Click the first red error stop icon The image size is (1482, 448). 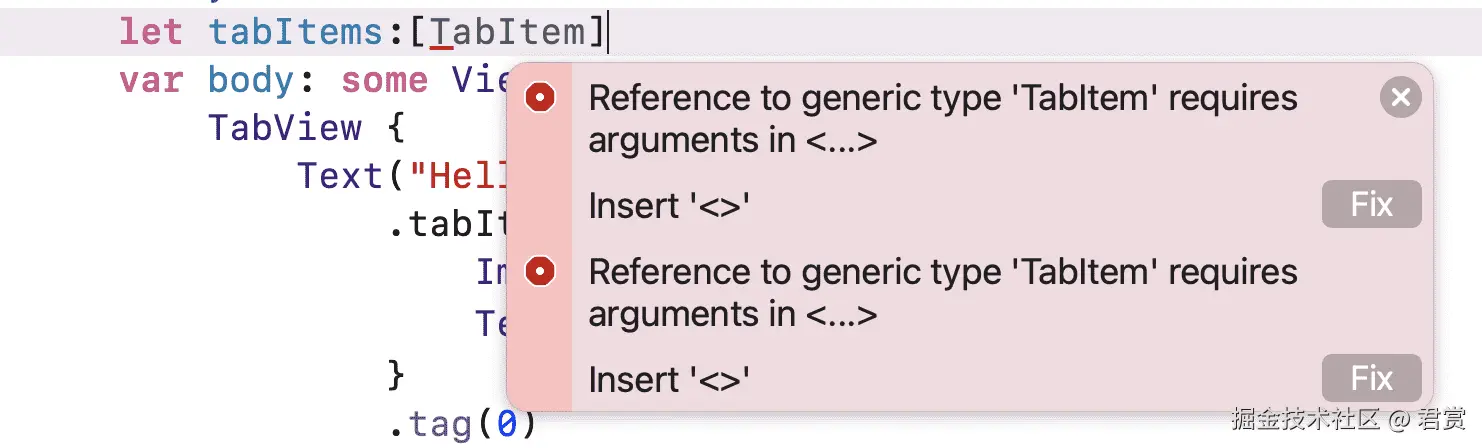click(x=540, y=98)
